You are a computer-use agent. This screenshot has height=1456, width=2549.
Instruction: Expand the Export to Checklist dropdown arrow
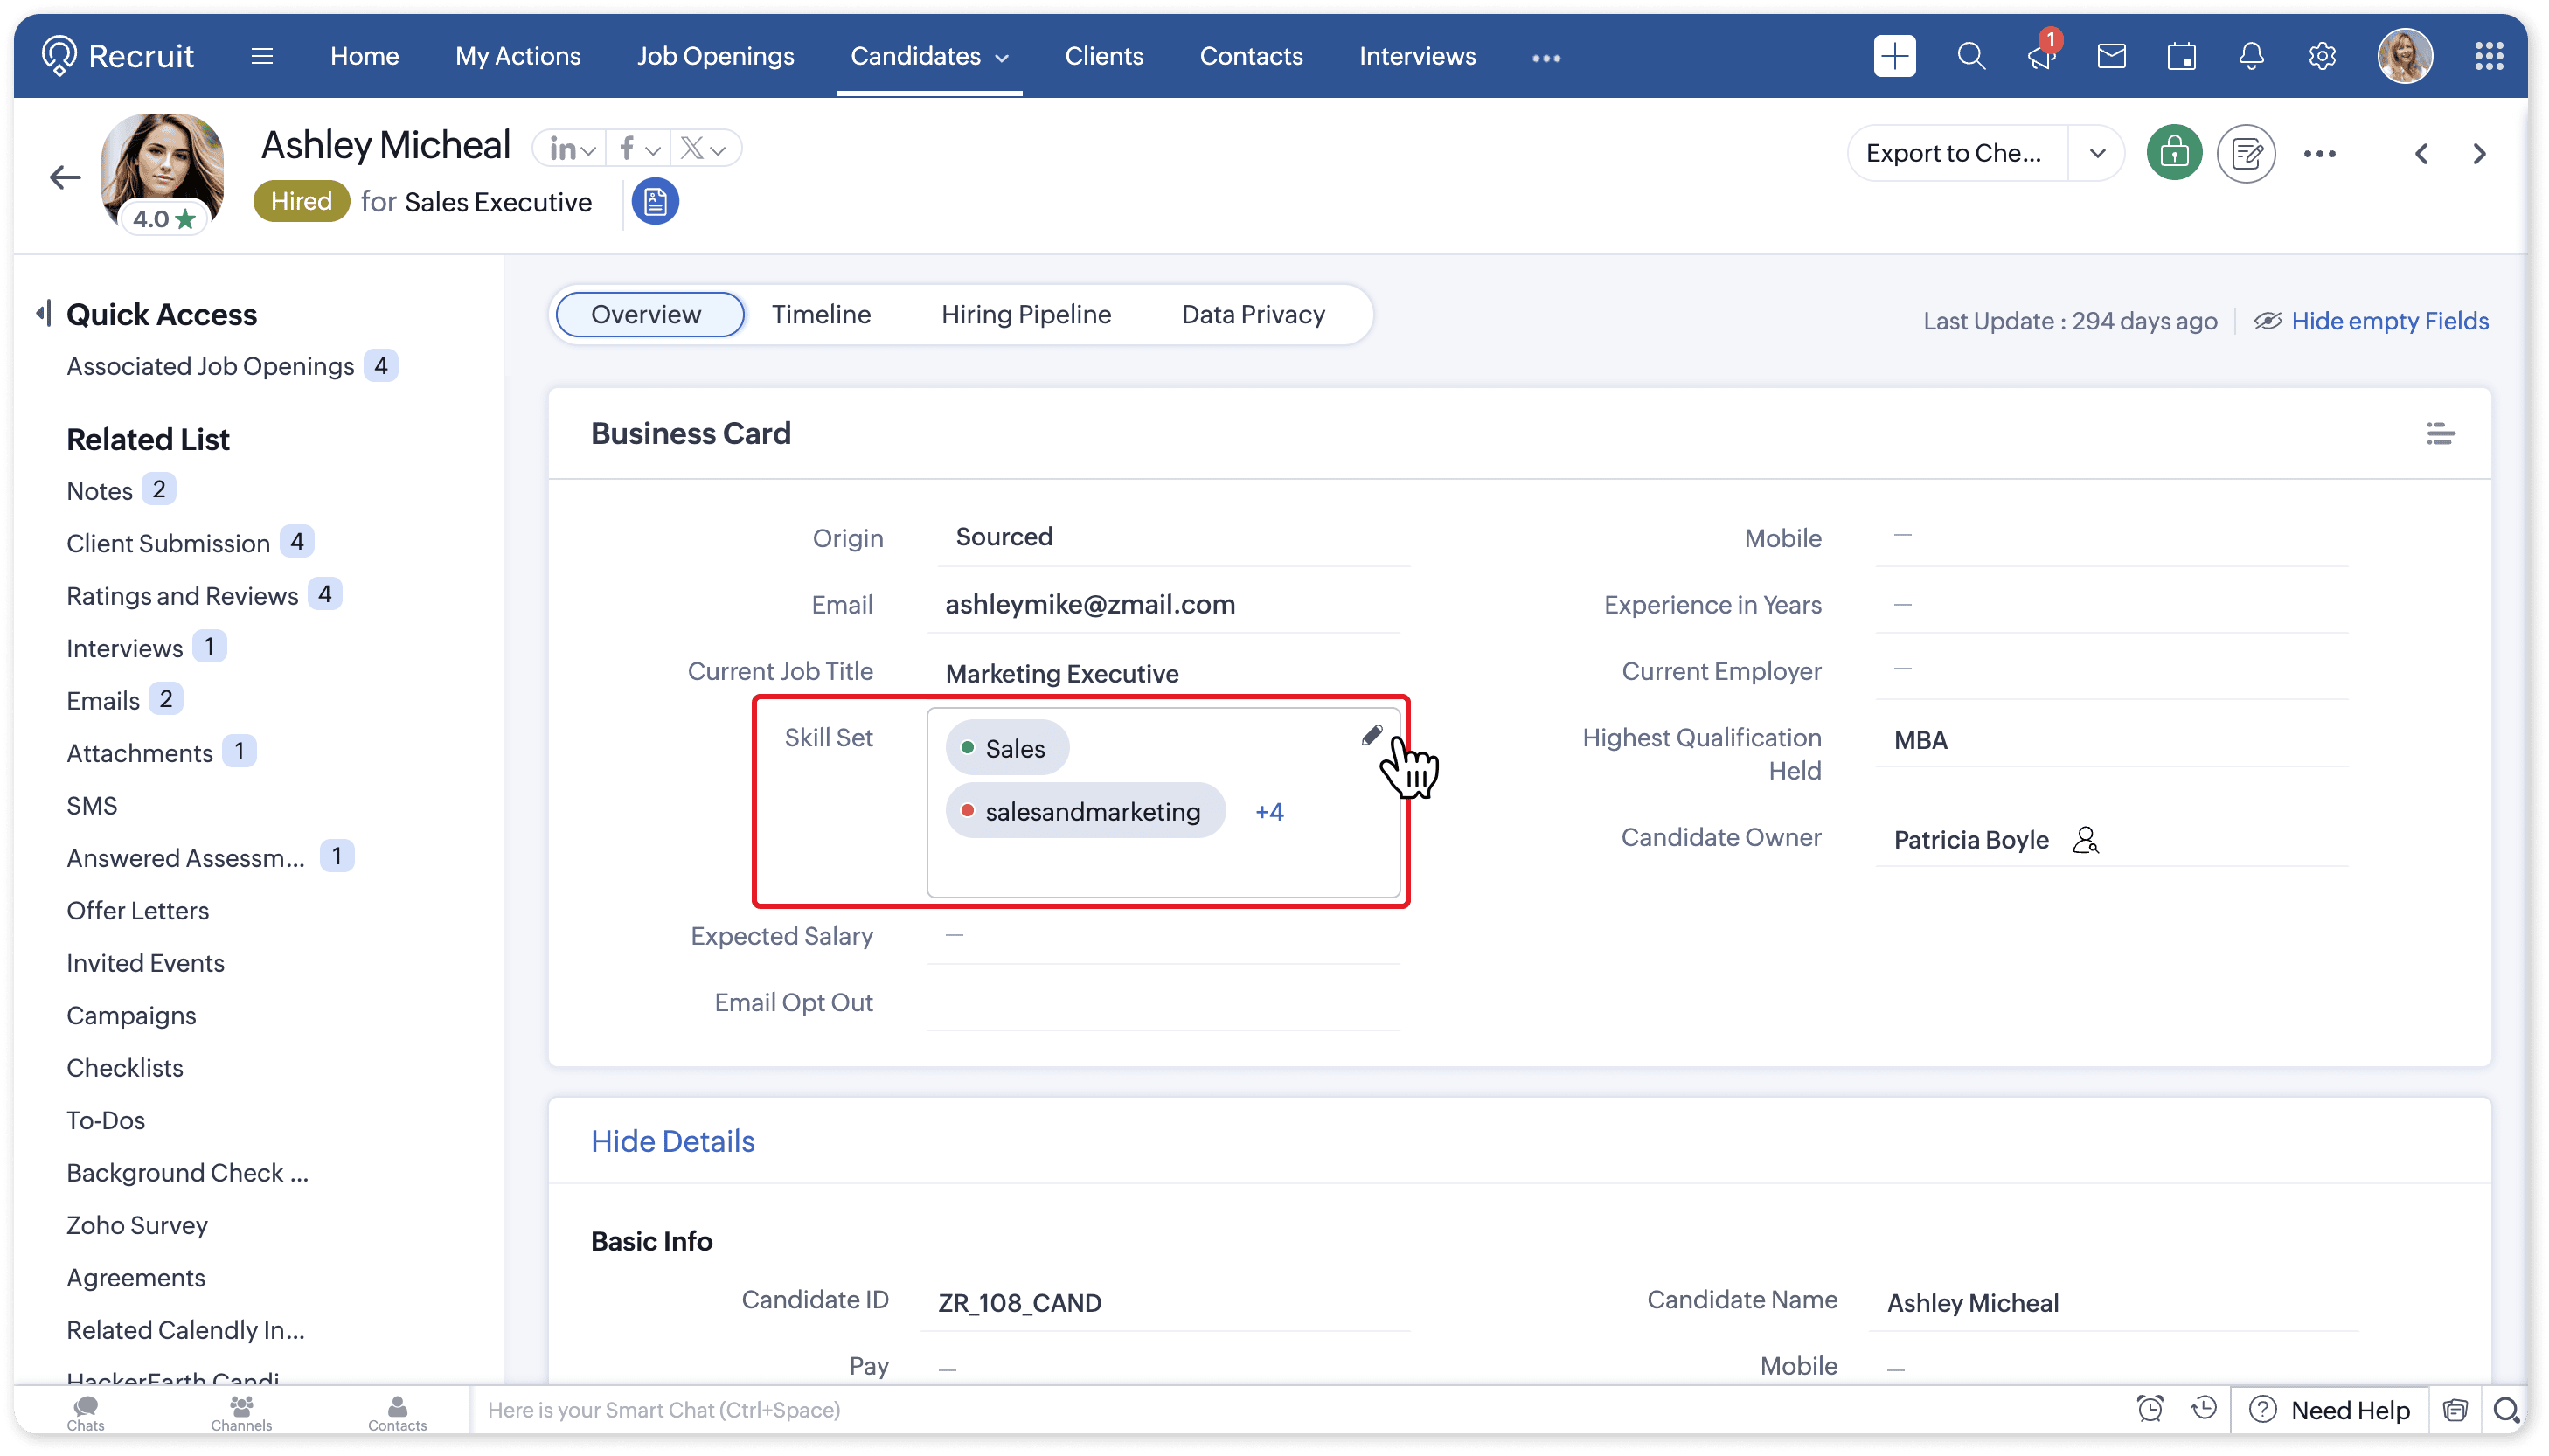coord(2097,153)
